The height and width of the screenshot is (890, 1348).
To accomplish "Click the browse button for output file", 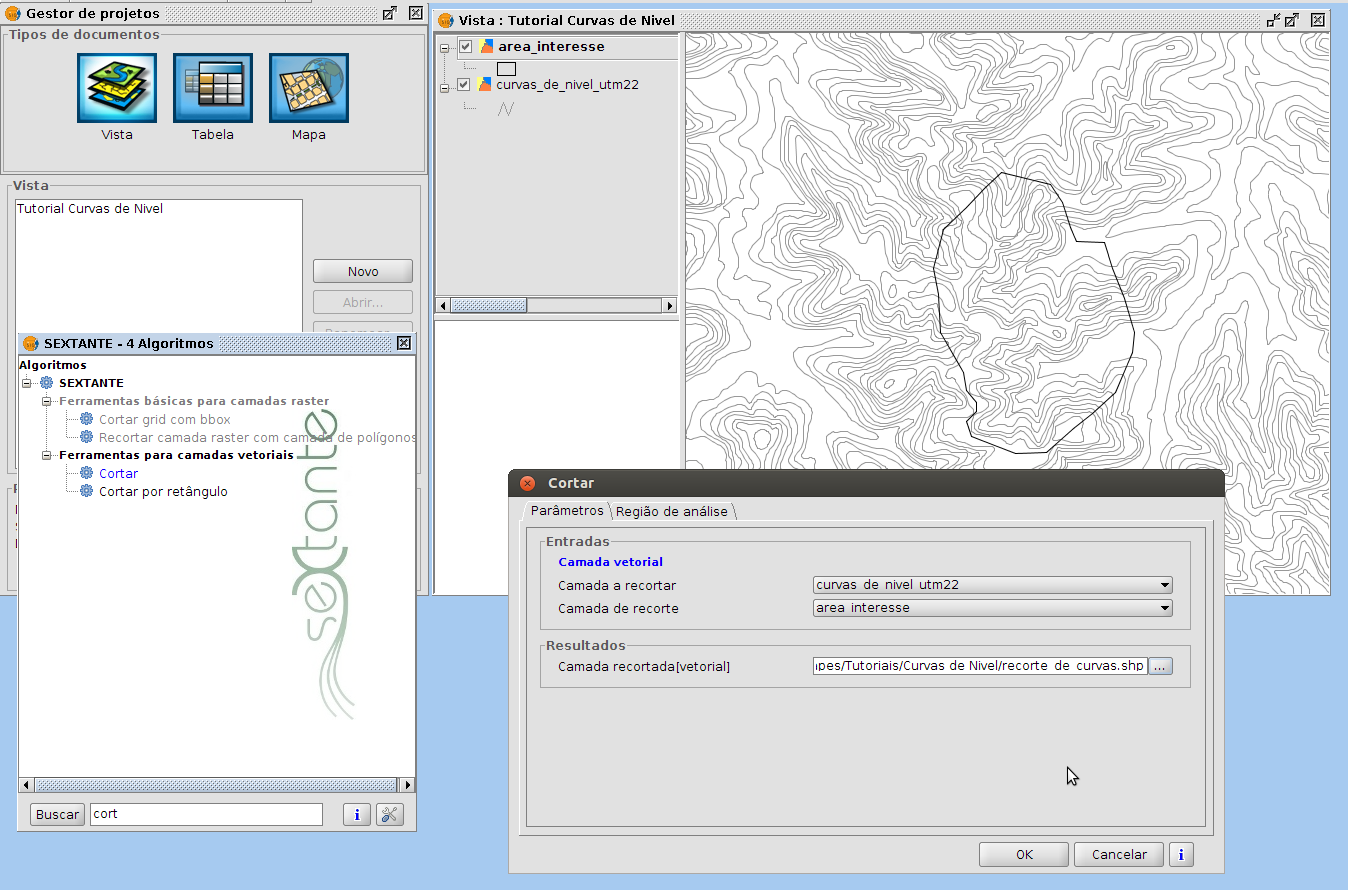I will (1160, 666).
